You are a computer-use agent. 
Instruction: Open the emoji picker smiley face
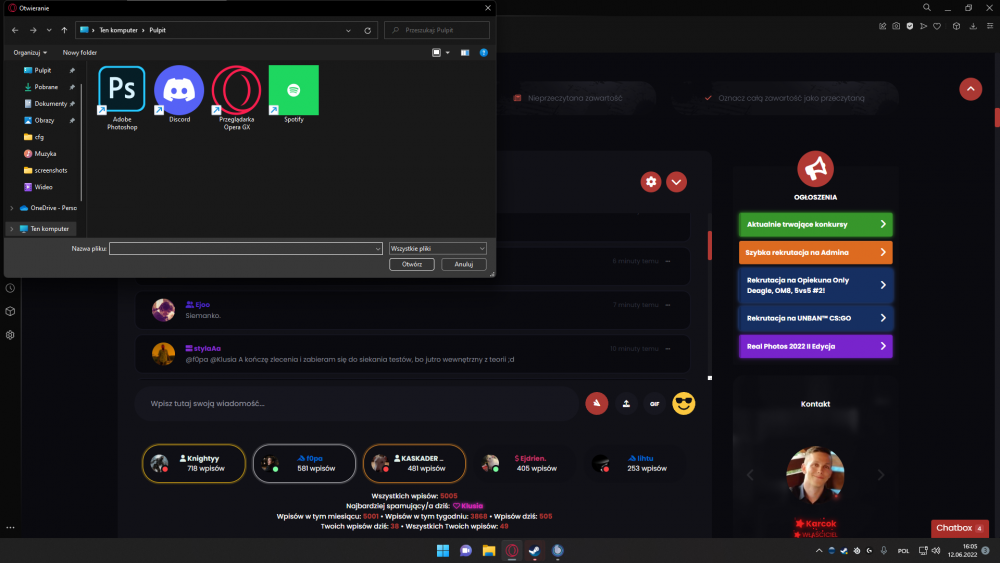pyautogui.click(x=684, y=404)
